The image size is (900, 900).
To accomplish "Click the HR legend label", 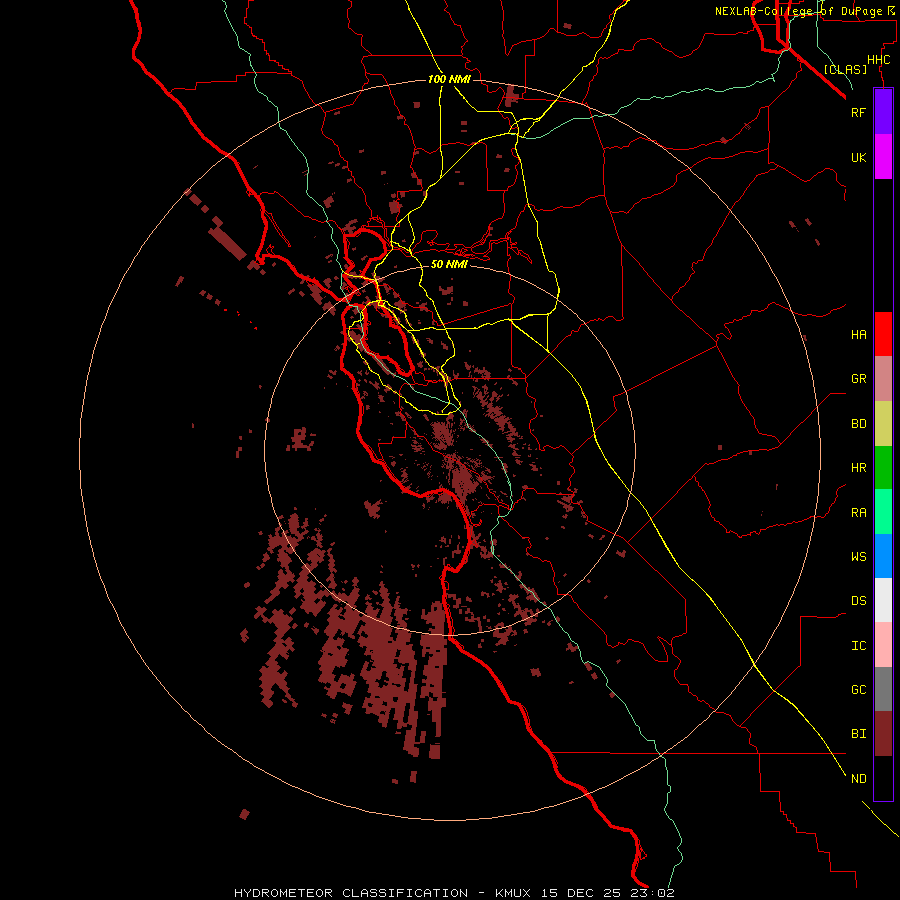I will [x=858, y=468].
